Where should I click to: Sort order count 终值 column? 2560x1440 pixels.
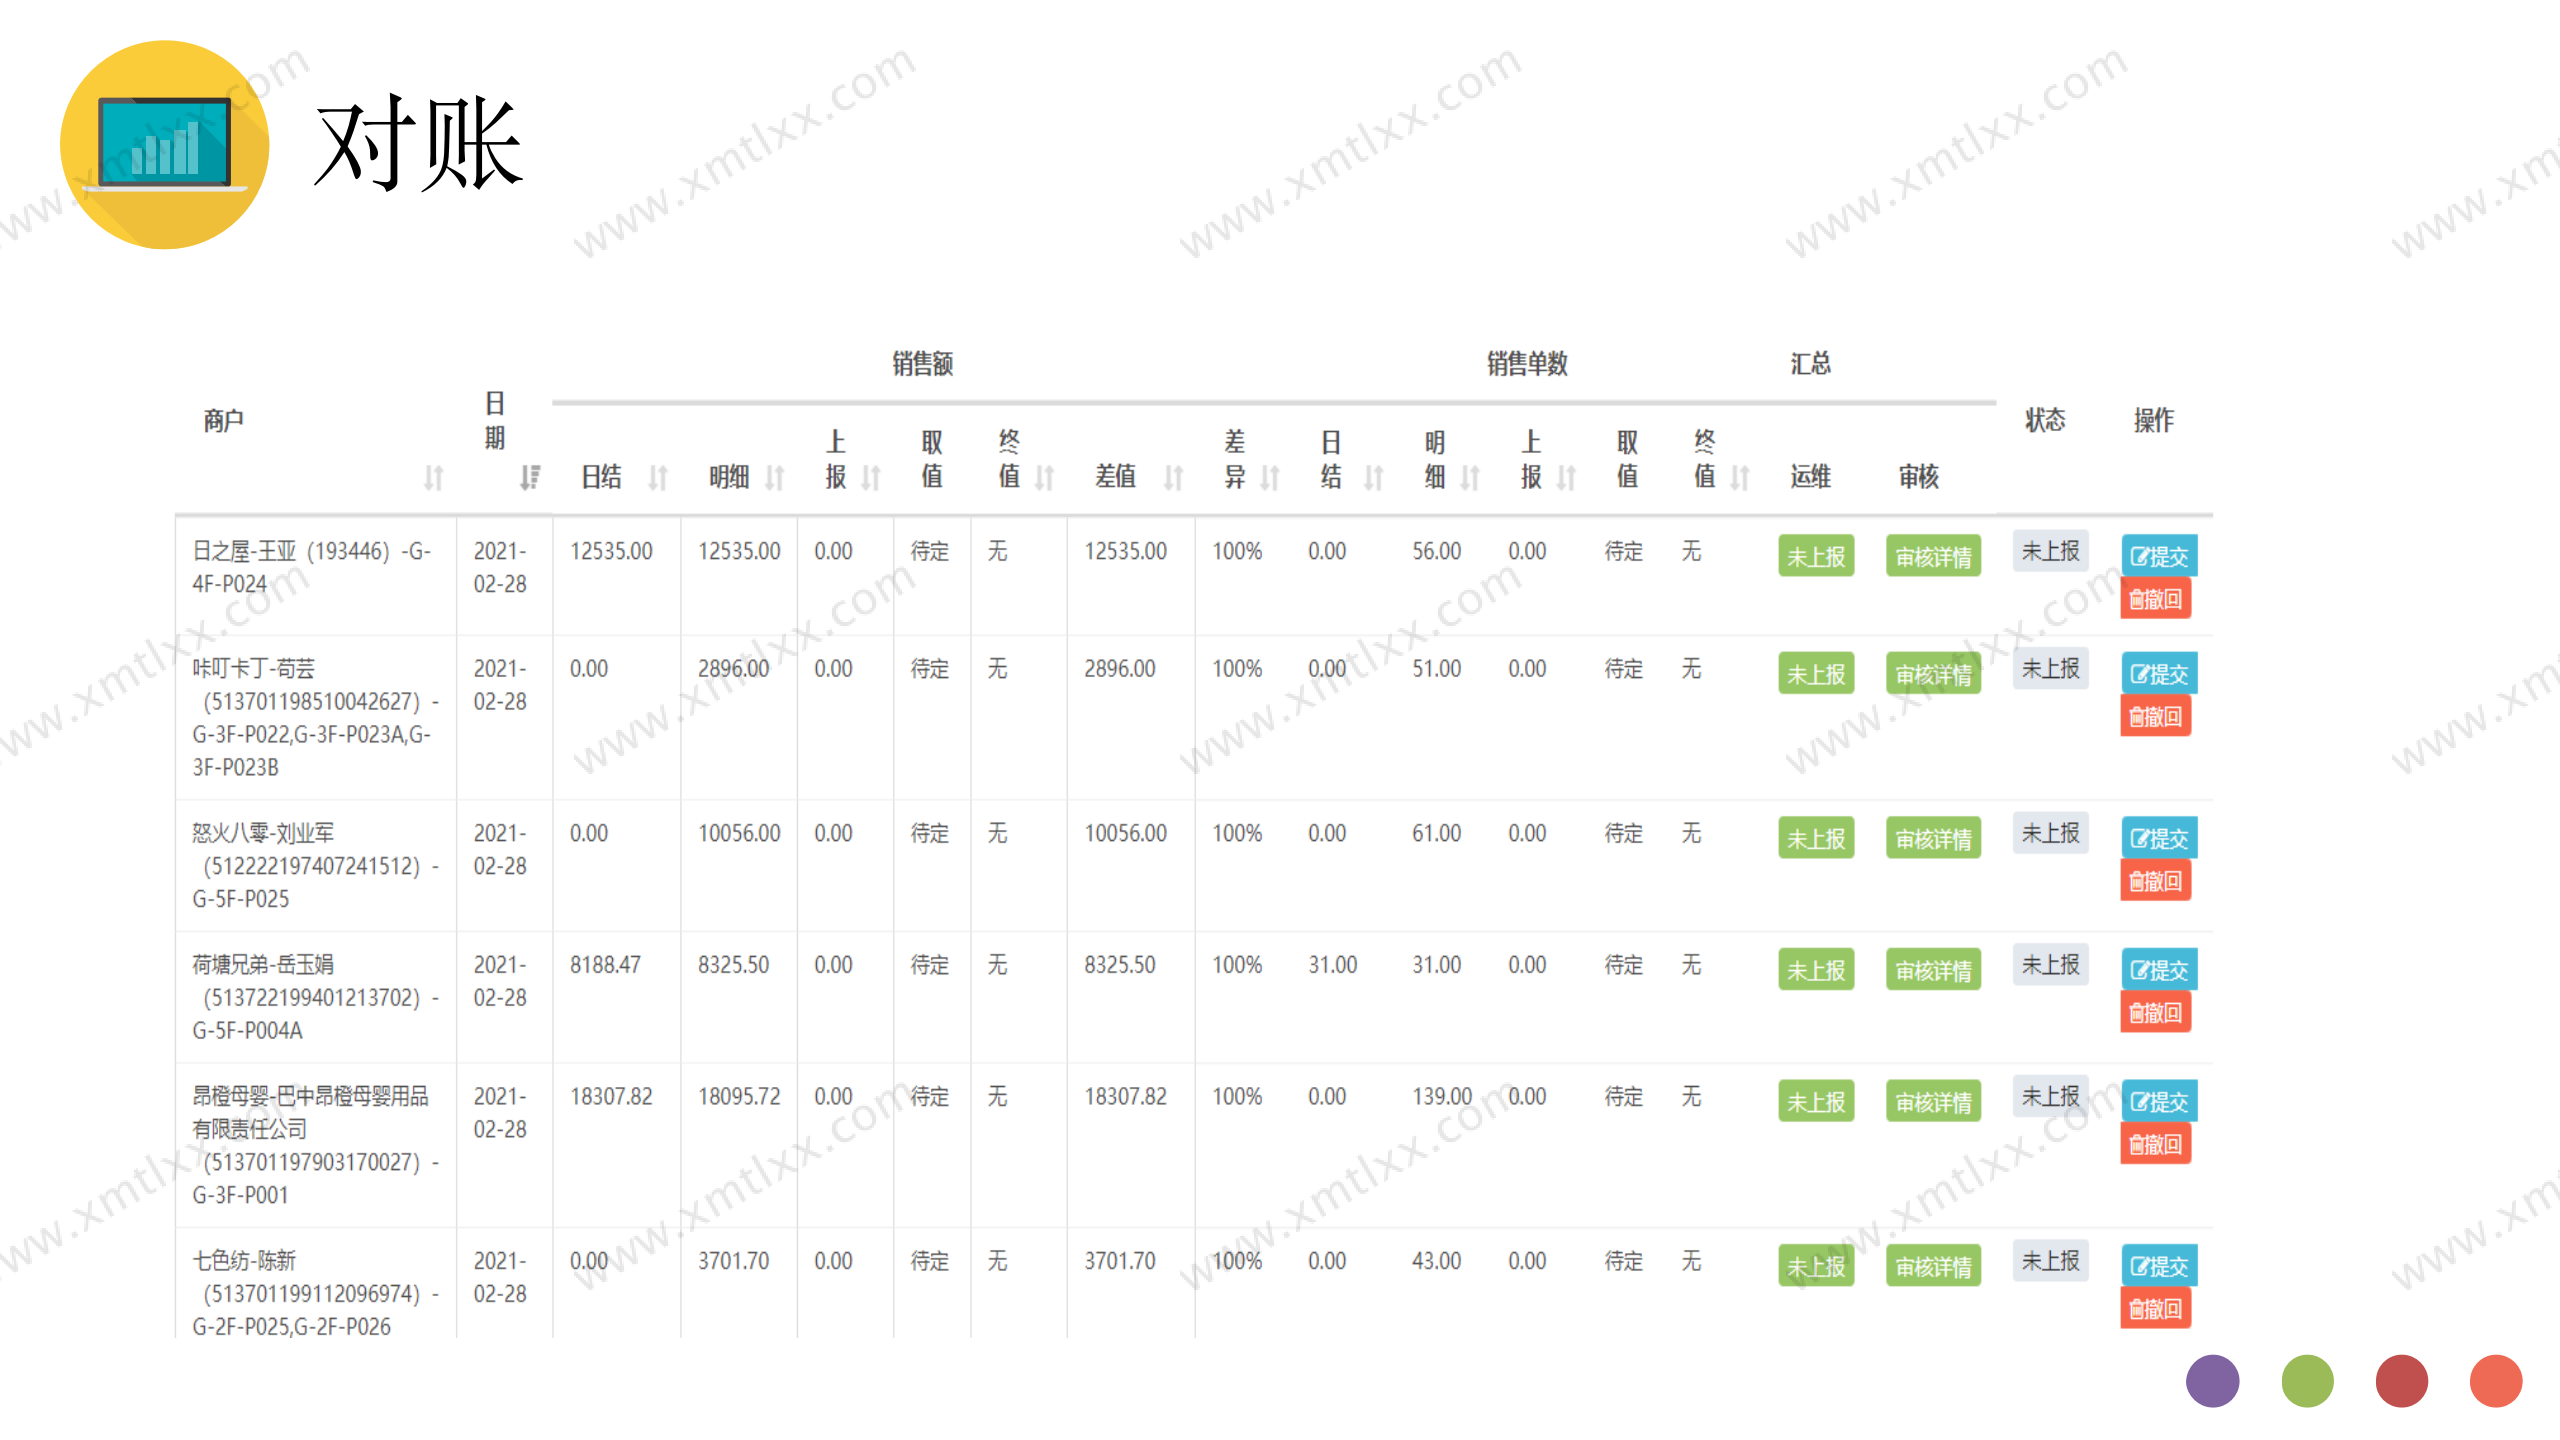1741,478
